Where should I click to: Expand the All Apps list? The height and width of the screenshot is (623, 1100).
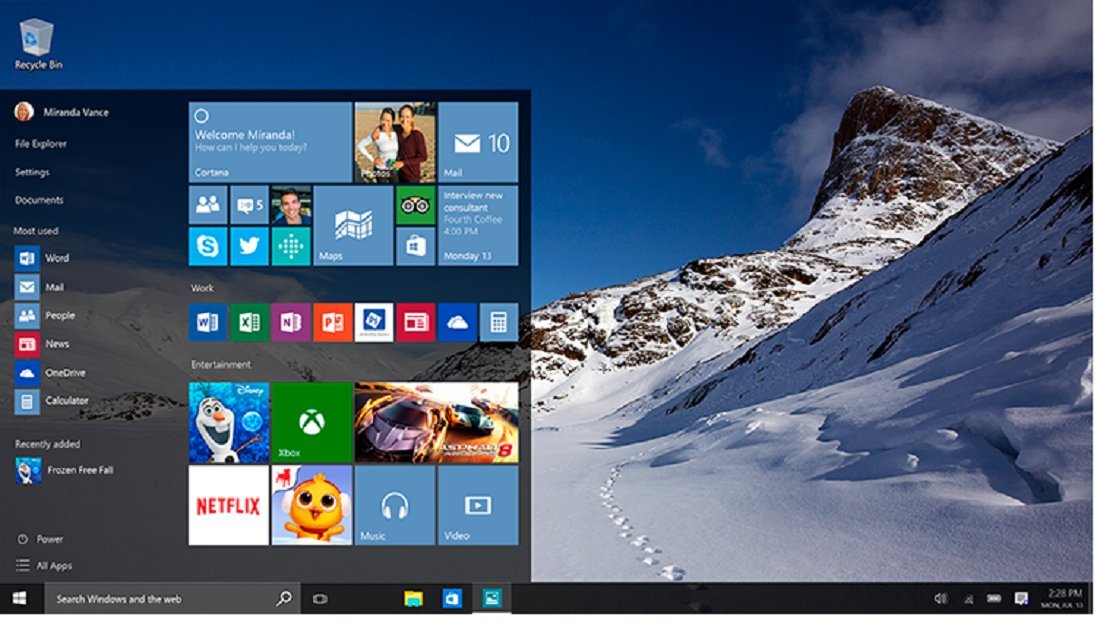[x=44, y=565]
